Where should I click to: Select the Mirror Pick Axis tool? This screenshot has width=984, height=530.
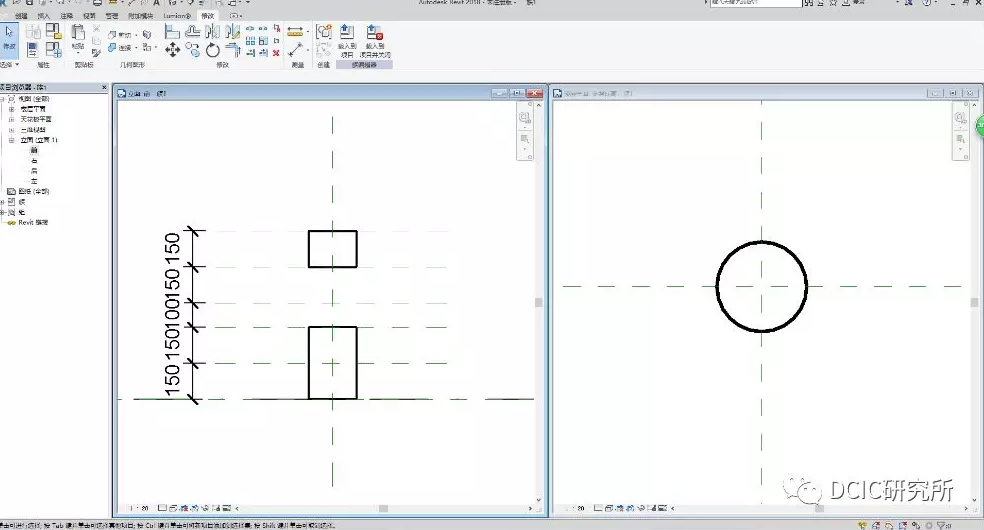pyautogui.click(x=213, y=31)
